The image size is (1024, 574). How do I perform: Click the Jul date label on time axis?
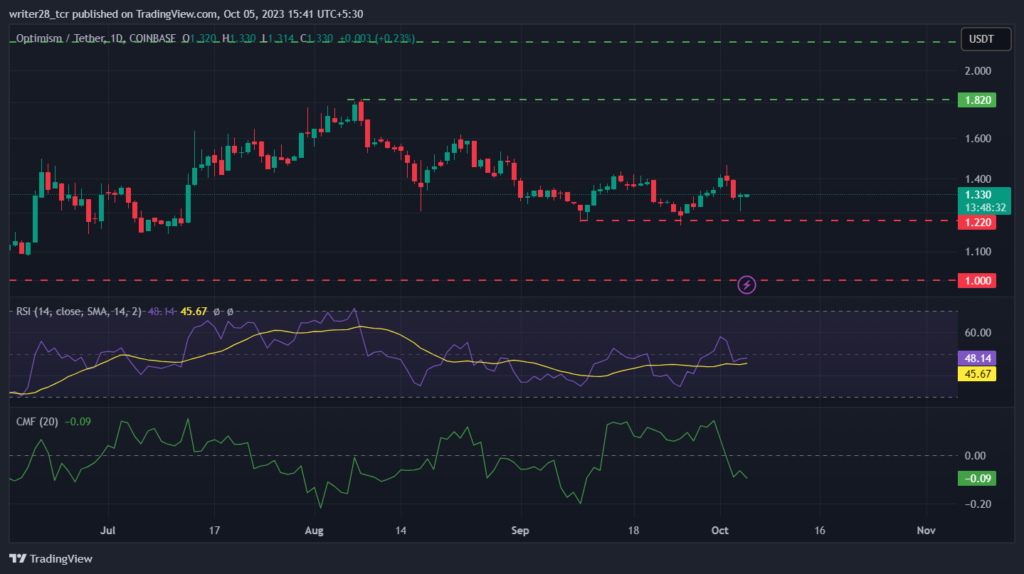tap(108, 530)
